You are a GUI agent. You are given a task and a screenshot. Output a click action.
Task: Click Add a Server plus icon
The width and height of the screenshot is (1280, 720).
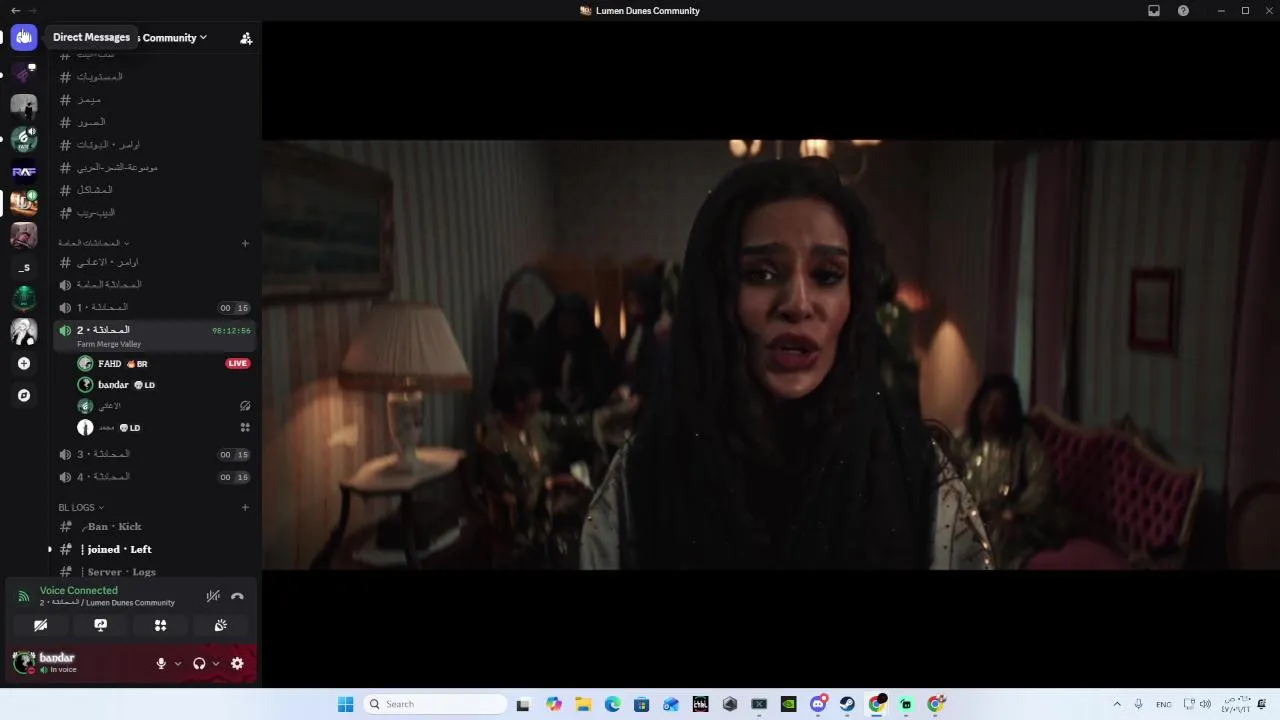pyautogui.click(x=24, y=364)
